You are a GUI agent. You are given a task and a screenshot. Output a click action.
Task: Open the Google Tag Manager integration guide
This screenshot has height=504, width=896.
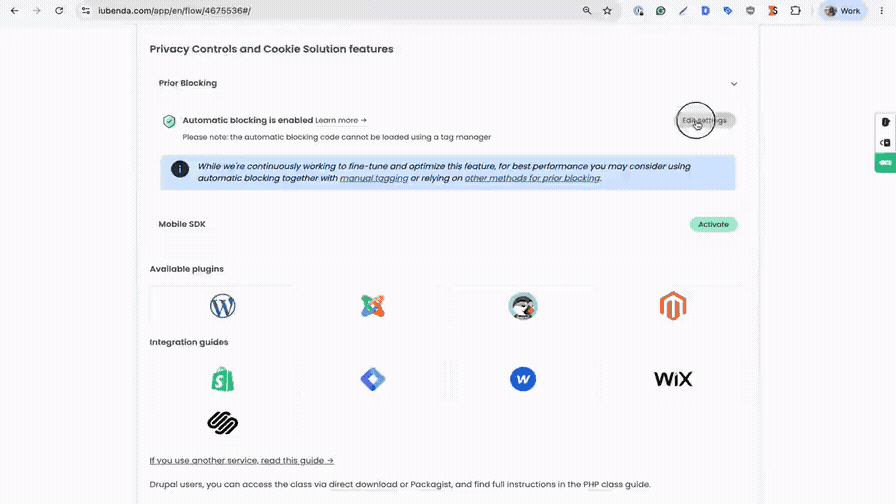(x=373, y=379)
